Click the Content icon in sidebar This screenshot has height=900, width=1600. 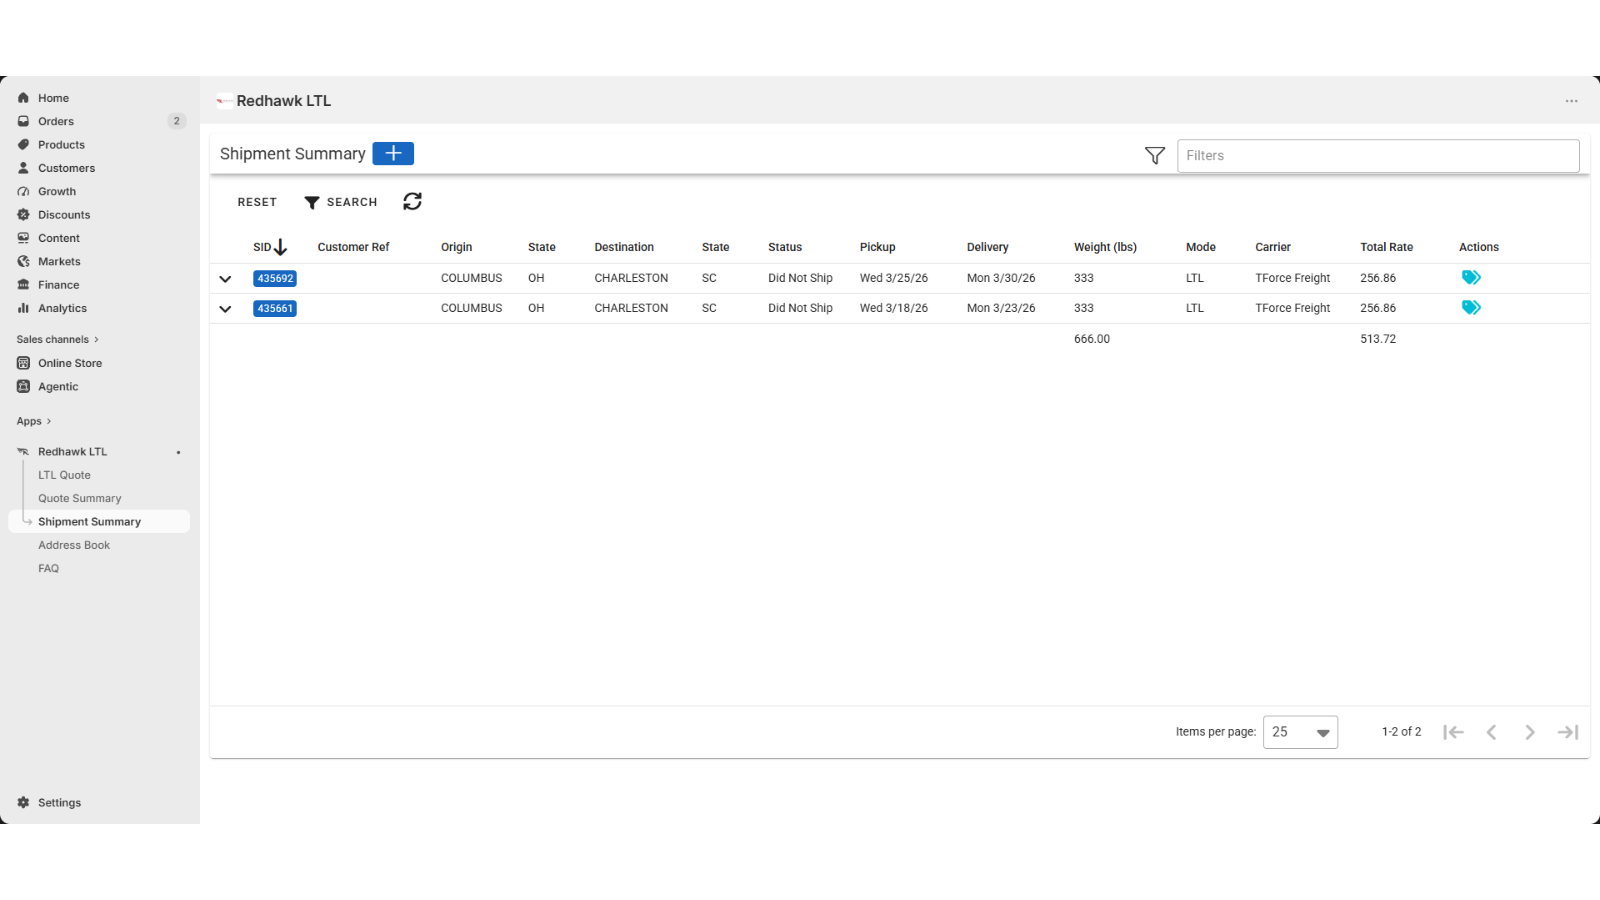(x=23, y=238)
